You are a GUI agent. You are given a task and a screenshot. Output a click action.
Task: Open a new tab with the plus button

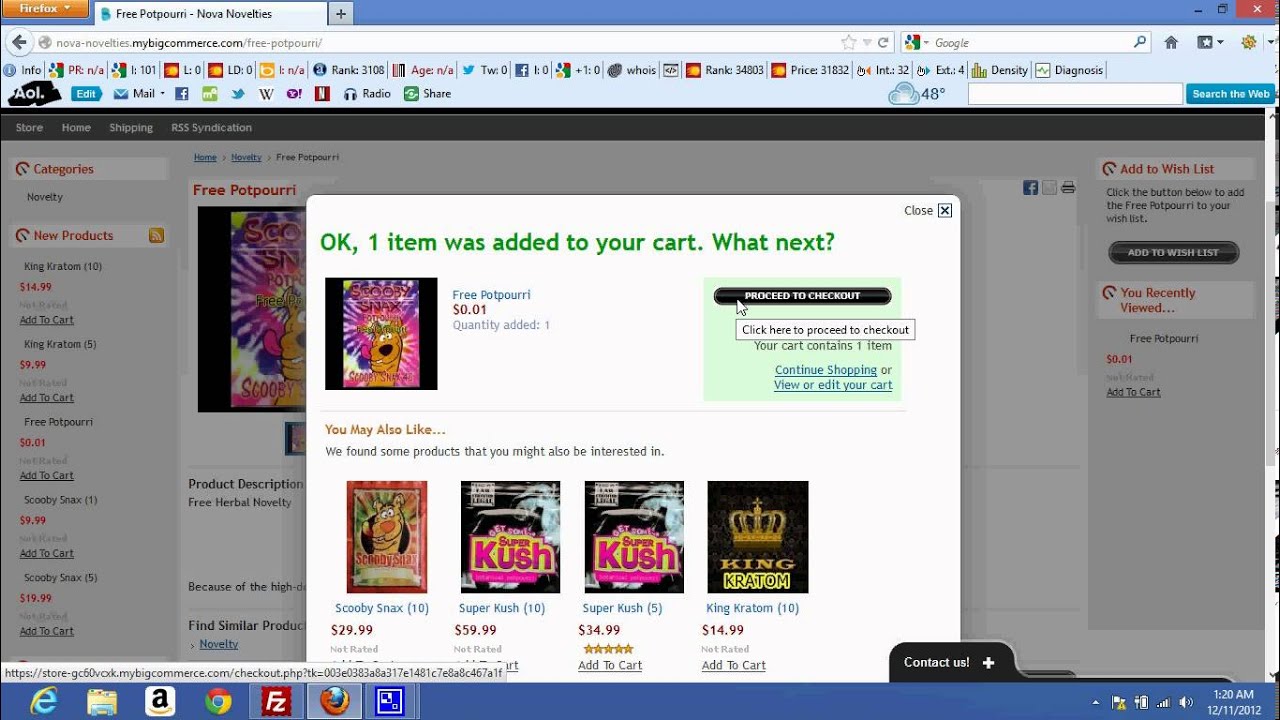pos(341,14)
